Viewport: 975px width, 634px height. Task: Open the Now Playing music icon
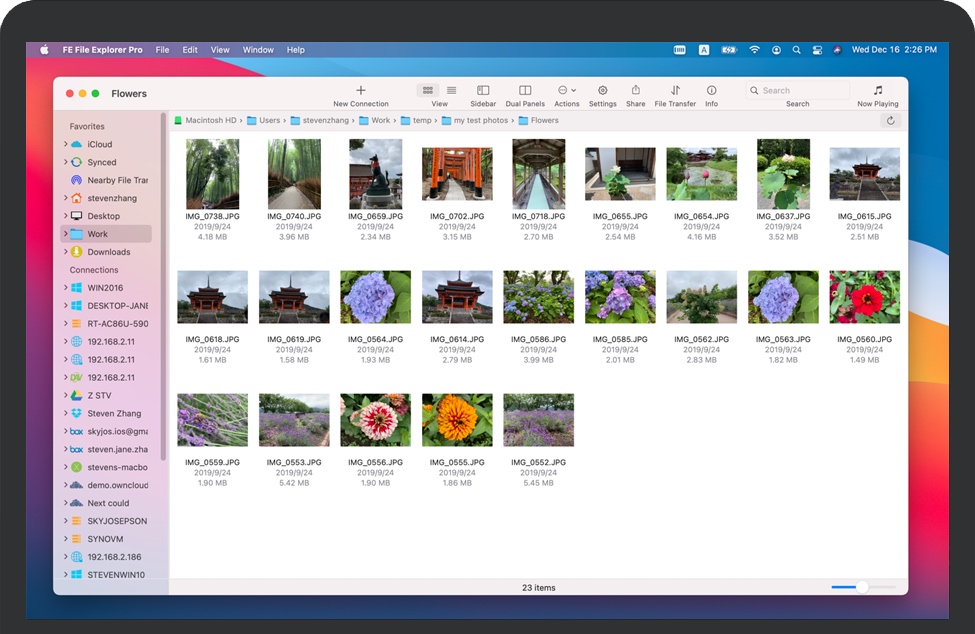point(878,91)
